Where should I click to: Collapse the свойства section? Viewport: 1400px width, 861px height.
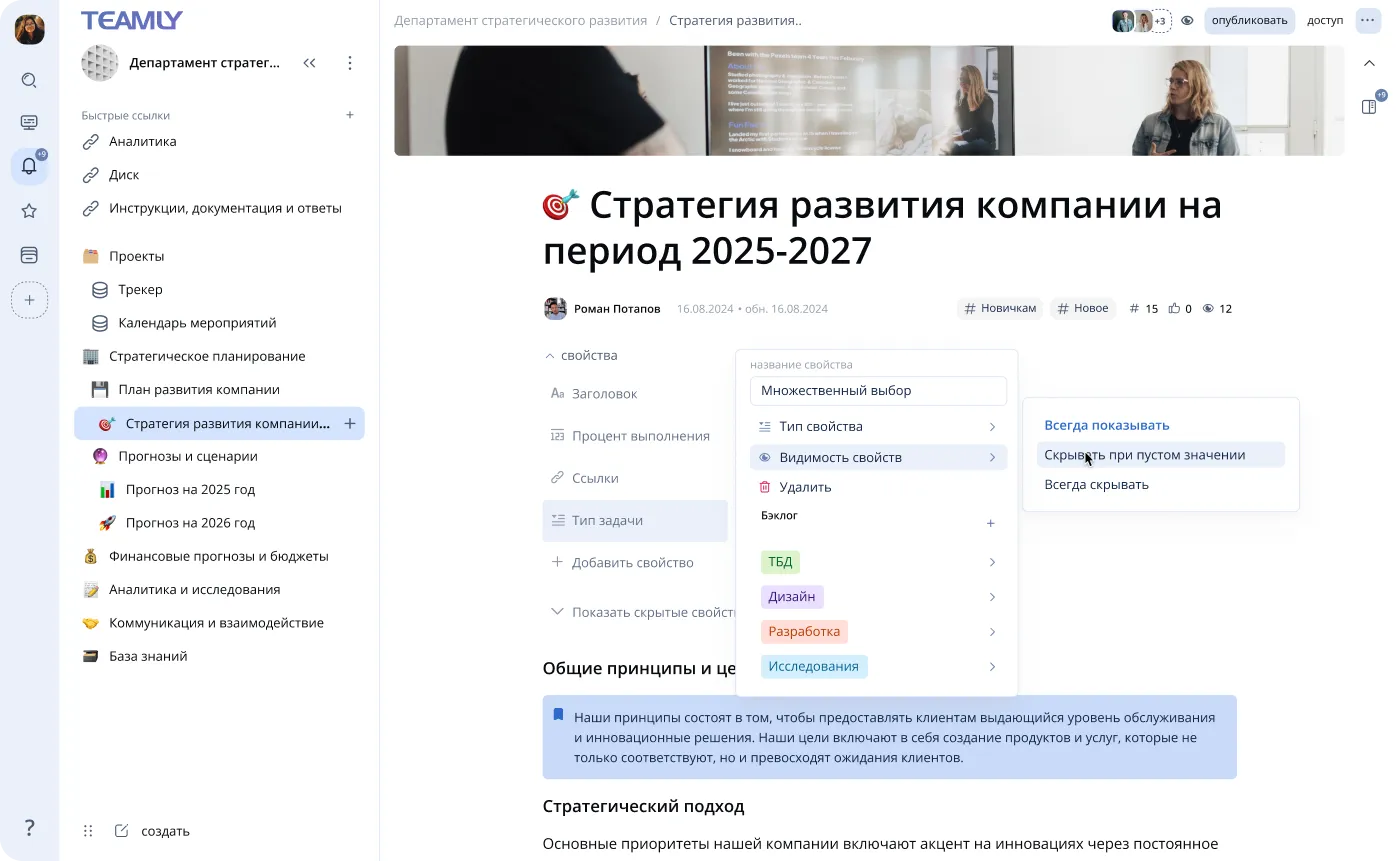[x=580, y=355]
